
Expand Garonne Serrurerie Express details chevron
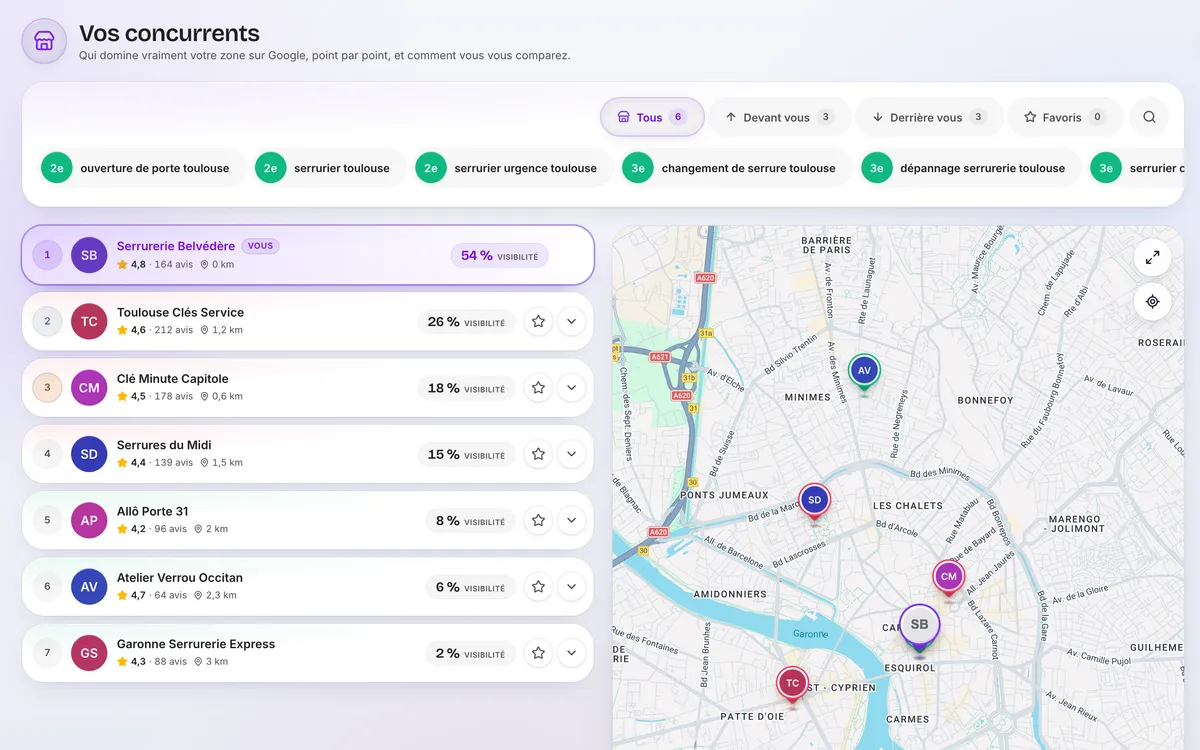point(571,653)
